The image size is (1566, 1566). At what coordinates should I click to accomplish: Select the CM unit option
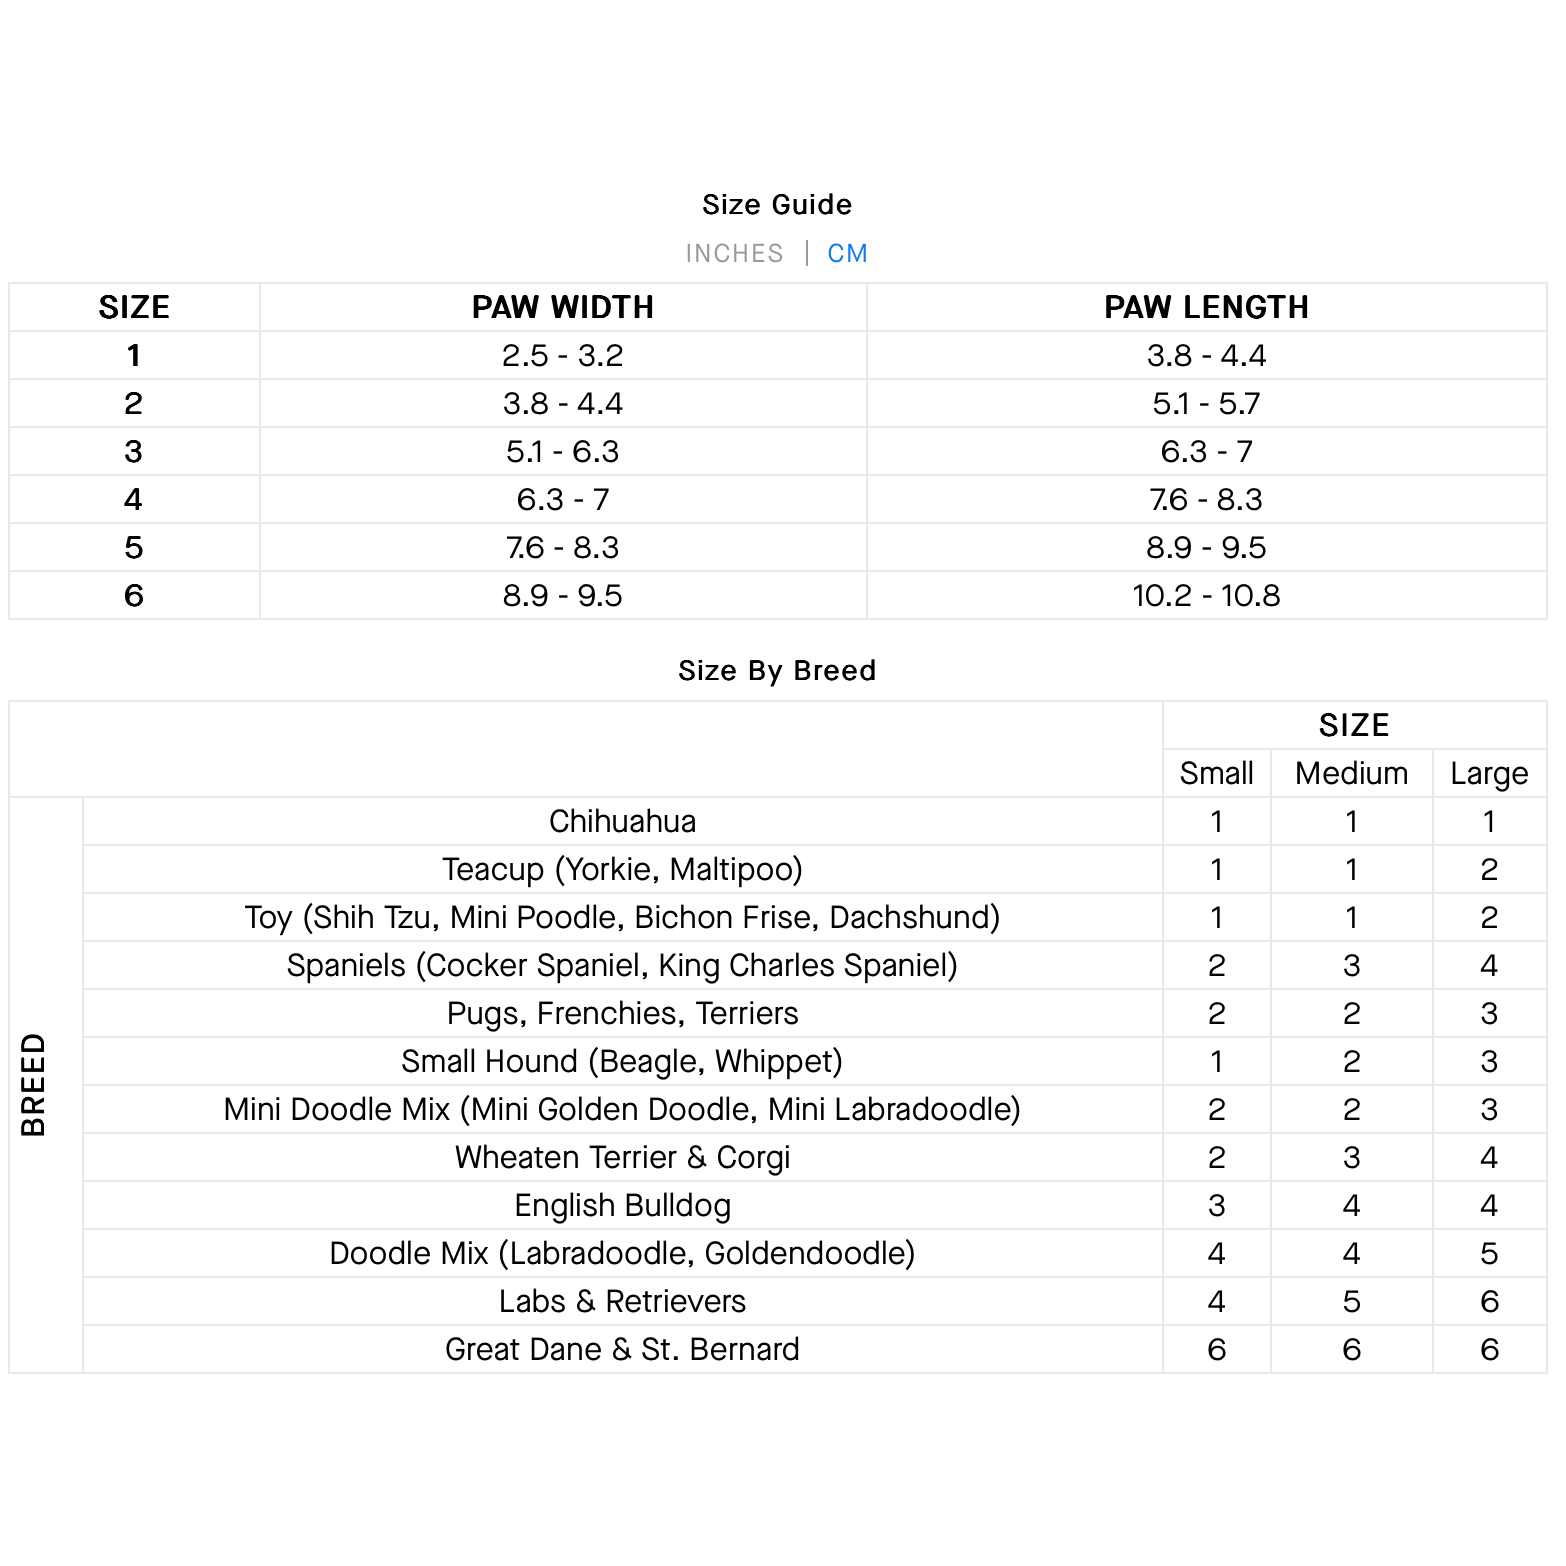click(847, 253)
